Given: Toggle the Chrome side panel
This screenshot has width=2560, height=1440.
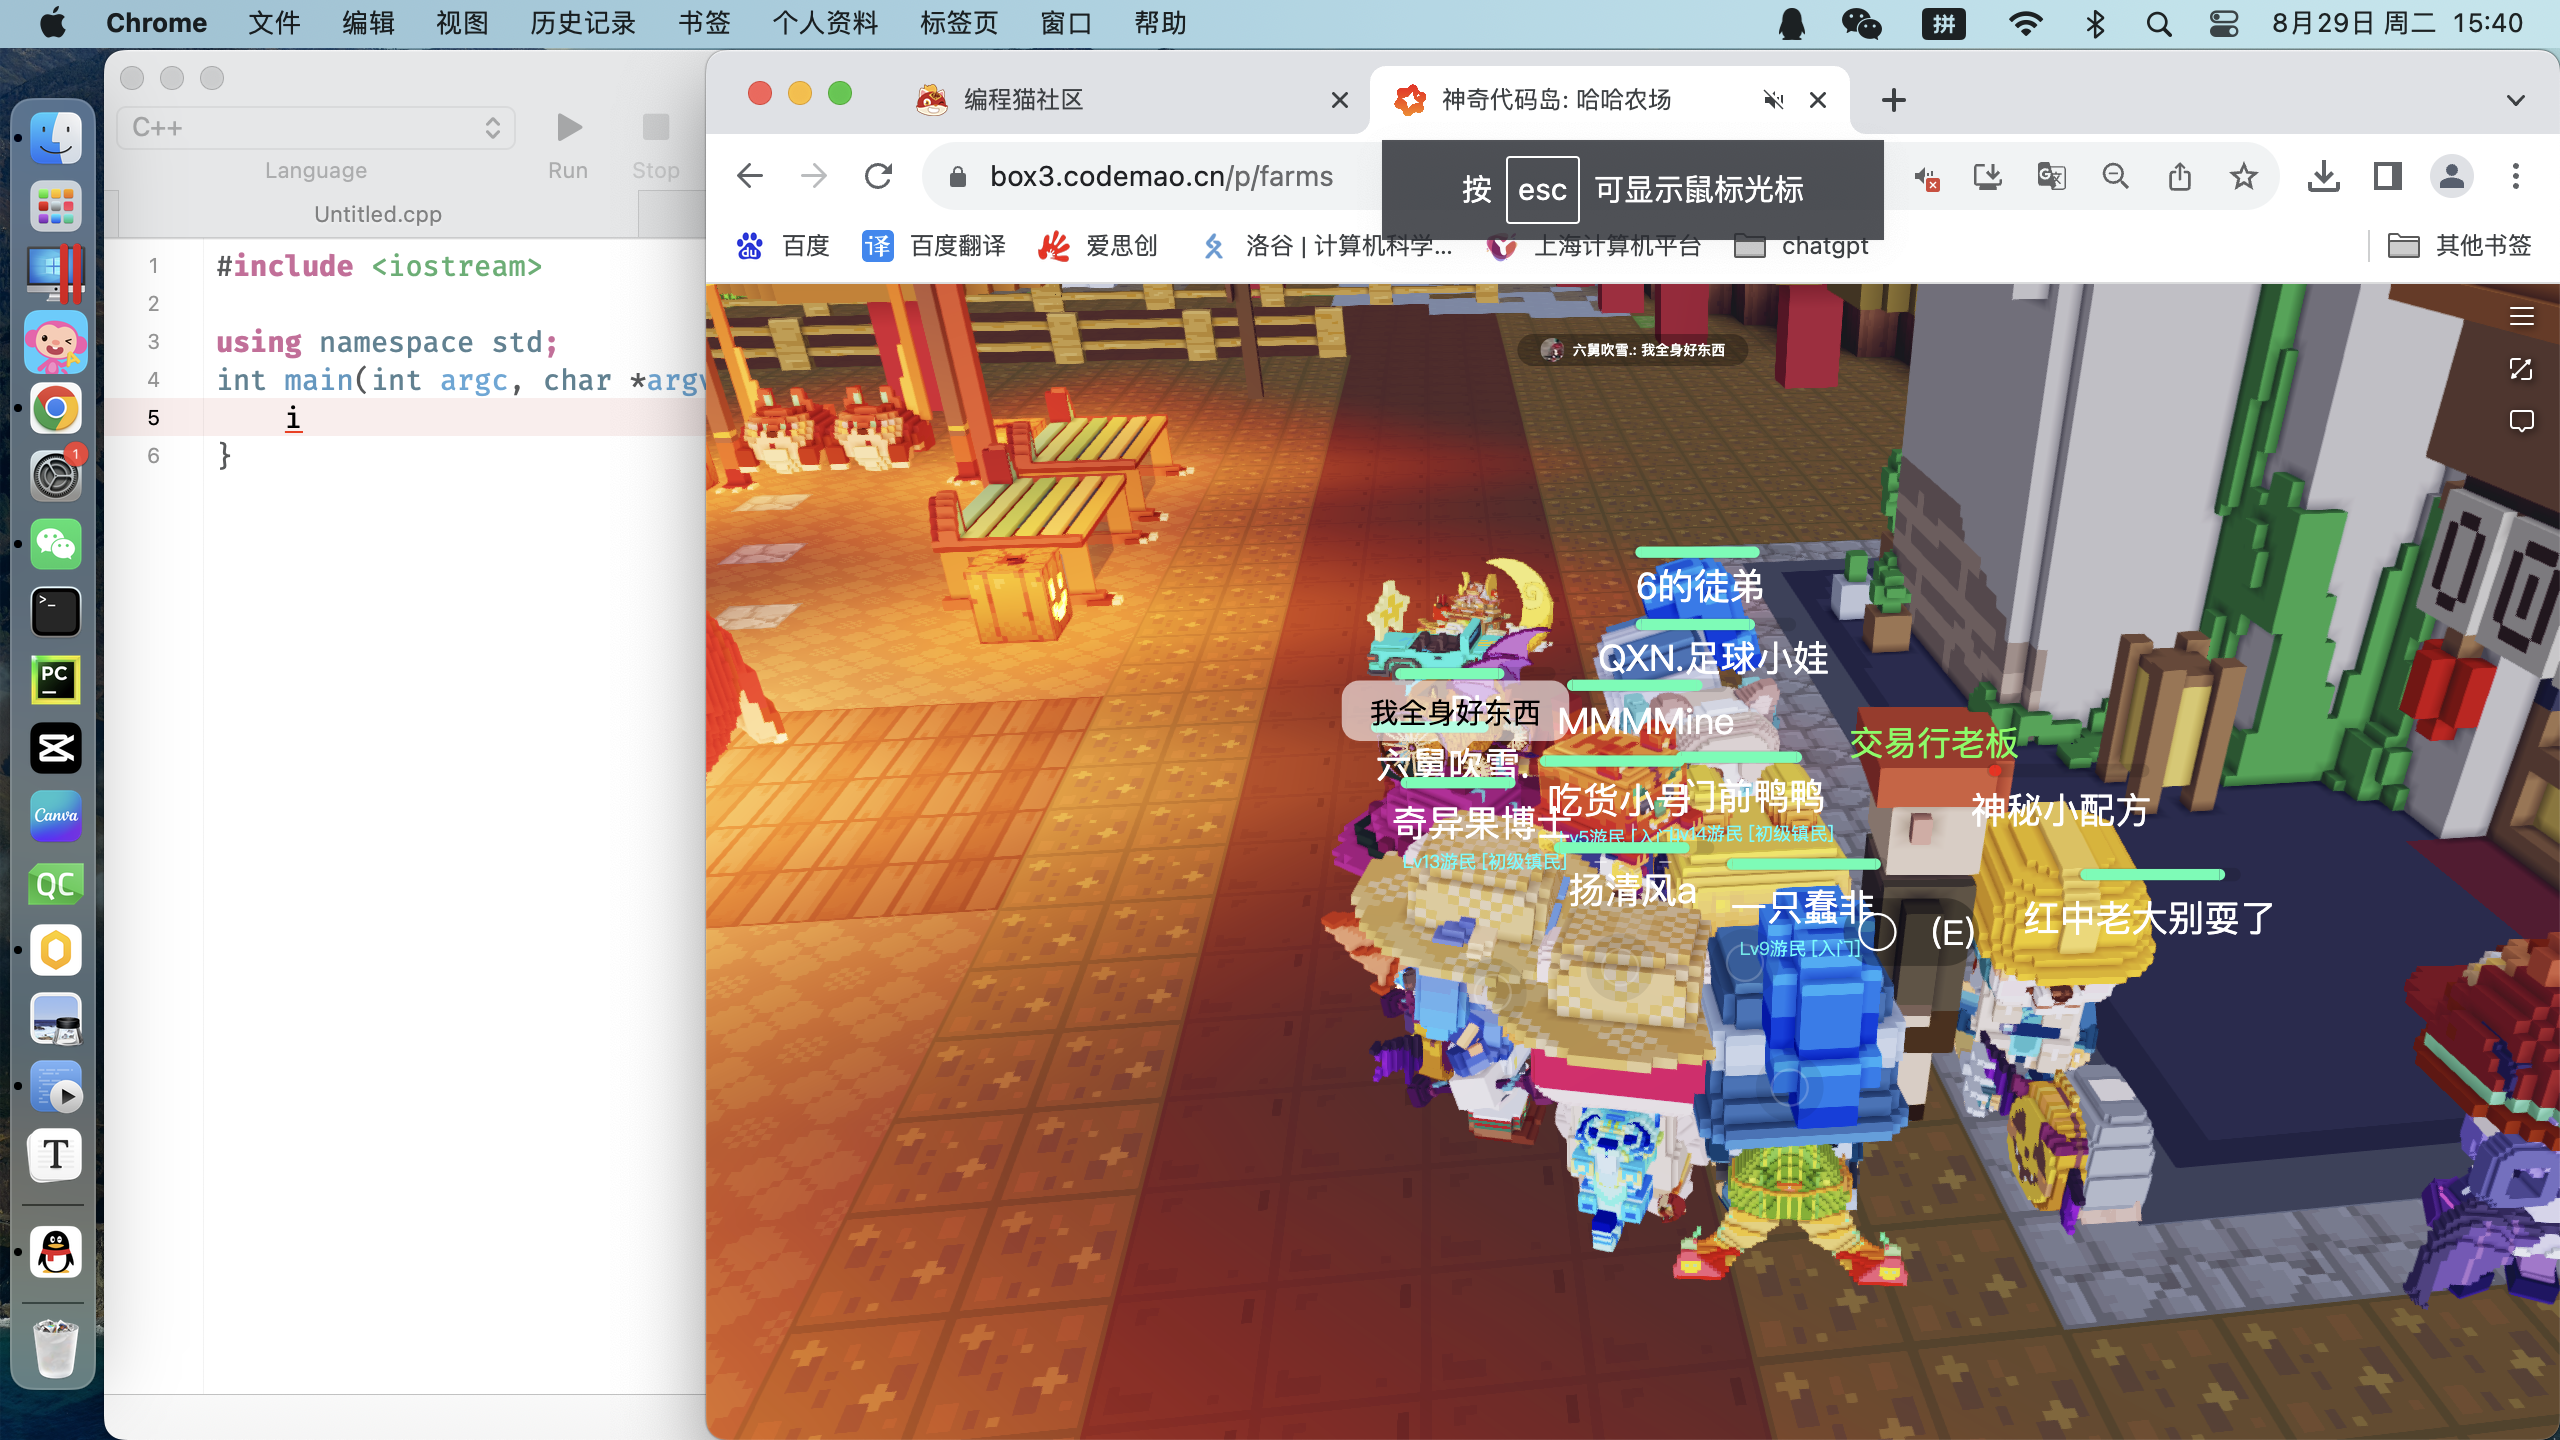Looking at the screenshot, I should coord(2388,177).
